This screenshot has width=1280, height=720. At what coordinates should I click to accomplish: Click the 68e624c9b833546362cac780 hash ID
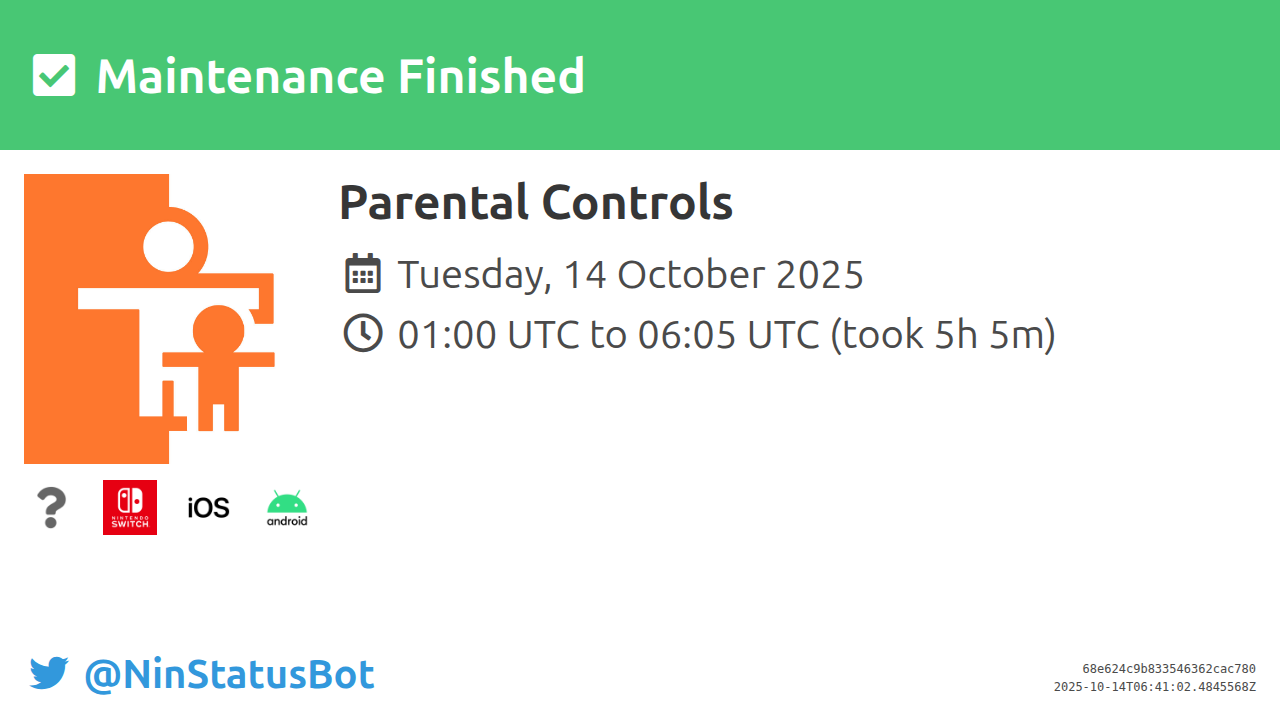point(1168,669)
